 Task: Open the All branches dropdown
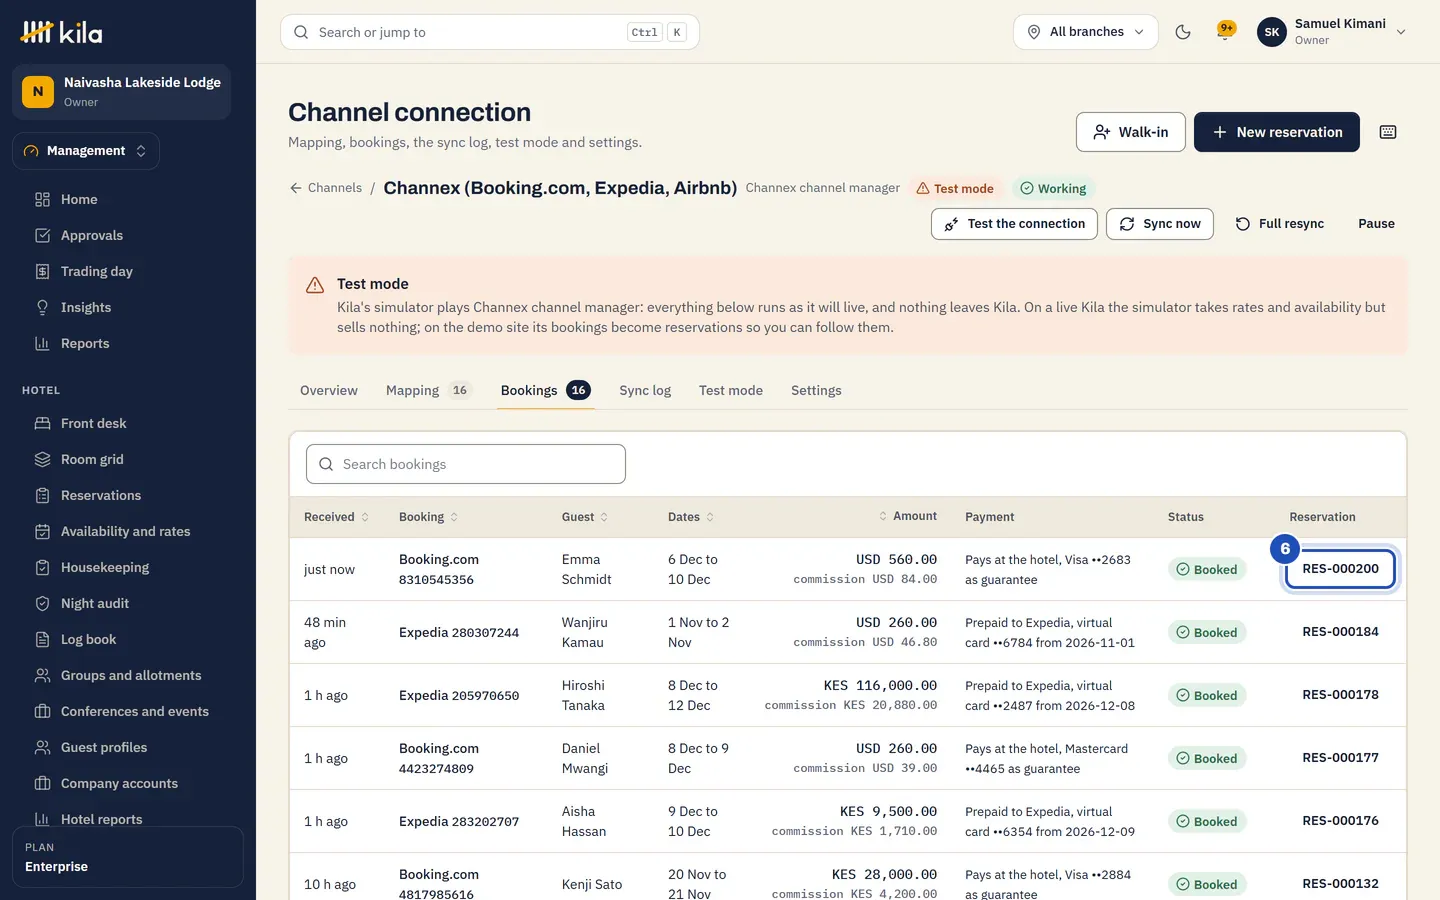tap(1086, 32)
